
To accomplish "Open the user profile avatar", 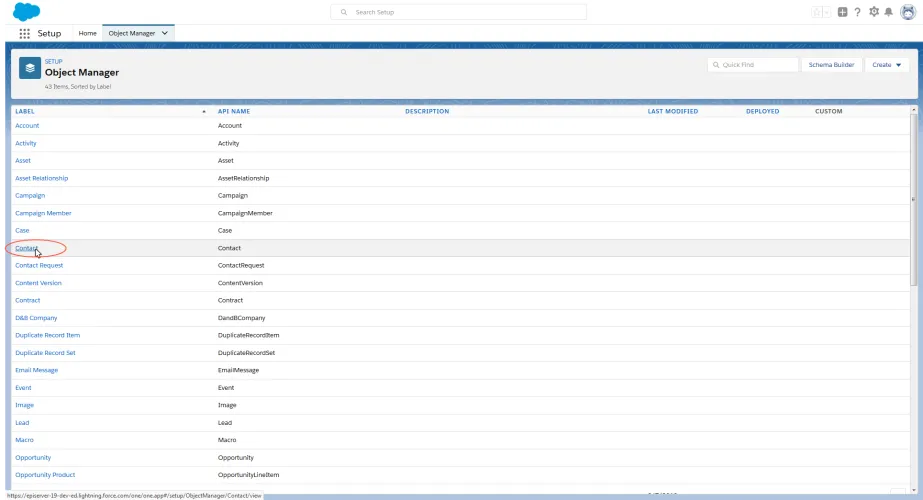I will [x=908, y=12].
